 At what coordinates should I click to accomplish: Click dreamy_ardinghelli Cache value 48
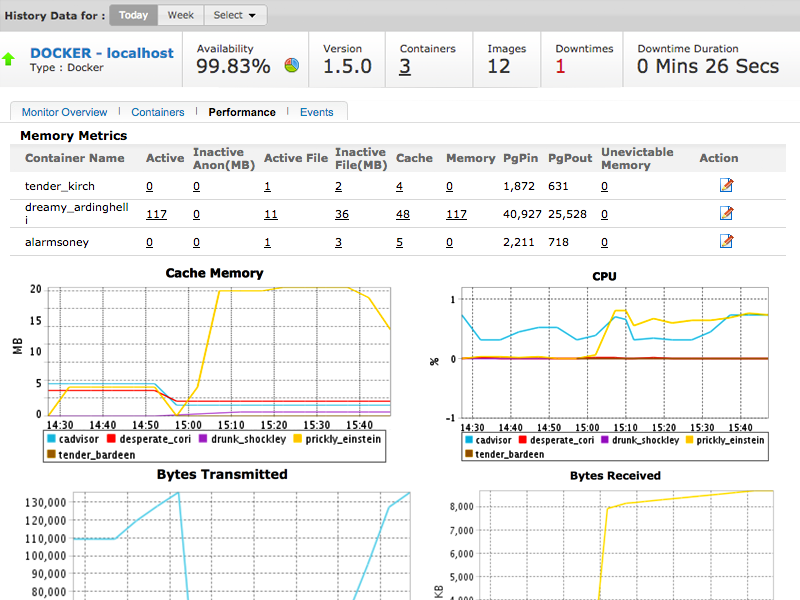[x=403, y=214]
